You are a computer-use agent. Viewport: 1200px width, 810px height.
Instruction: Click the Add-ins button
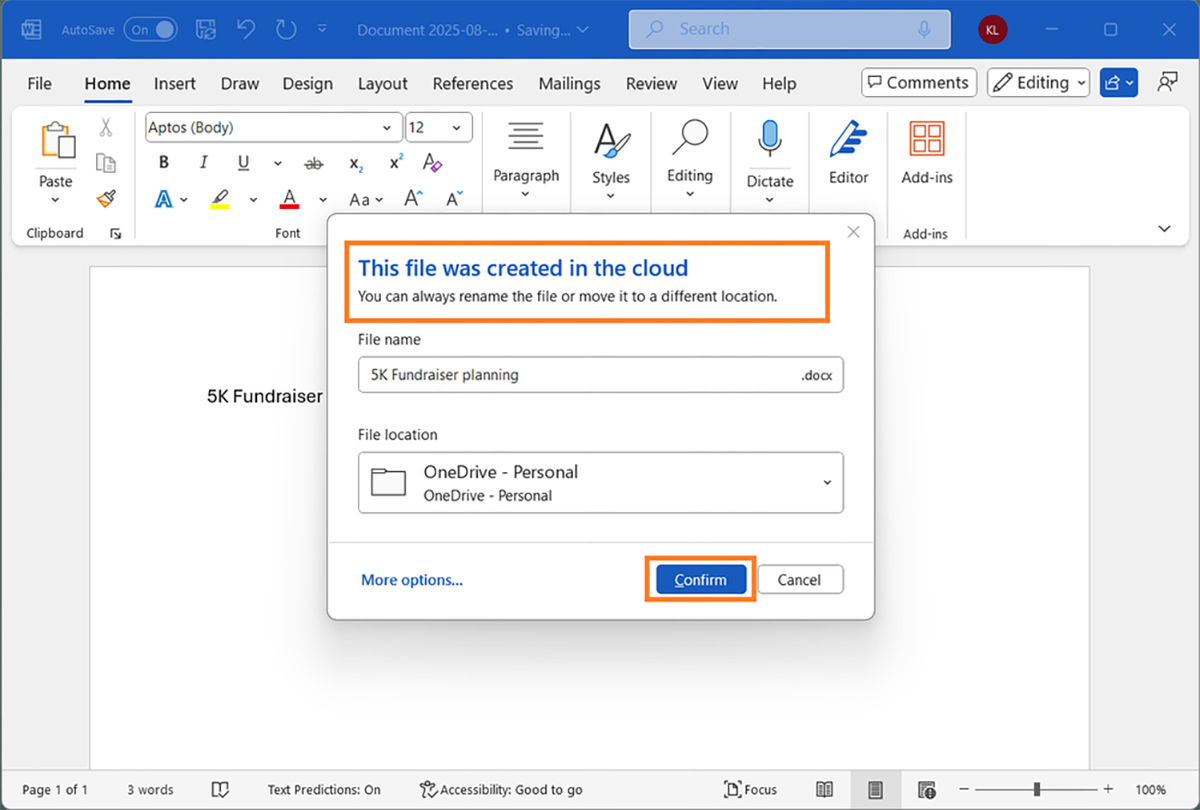(927, 153)
